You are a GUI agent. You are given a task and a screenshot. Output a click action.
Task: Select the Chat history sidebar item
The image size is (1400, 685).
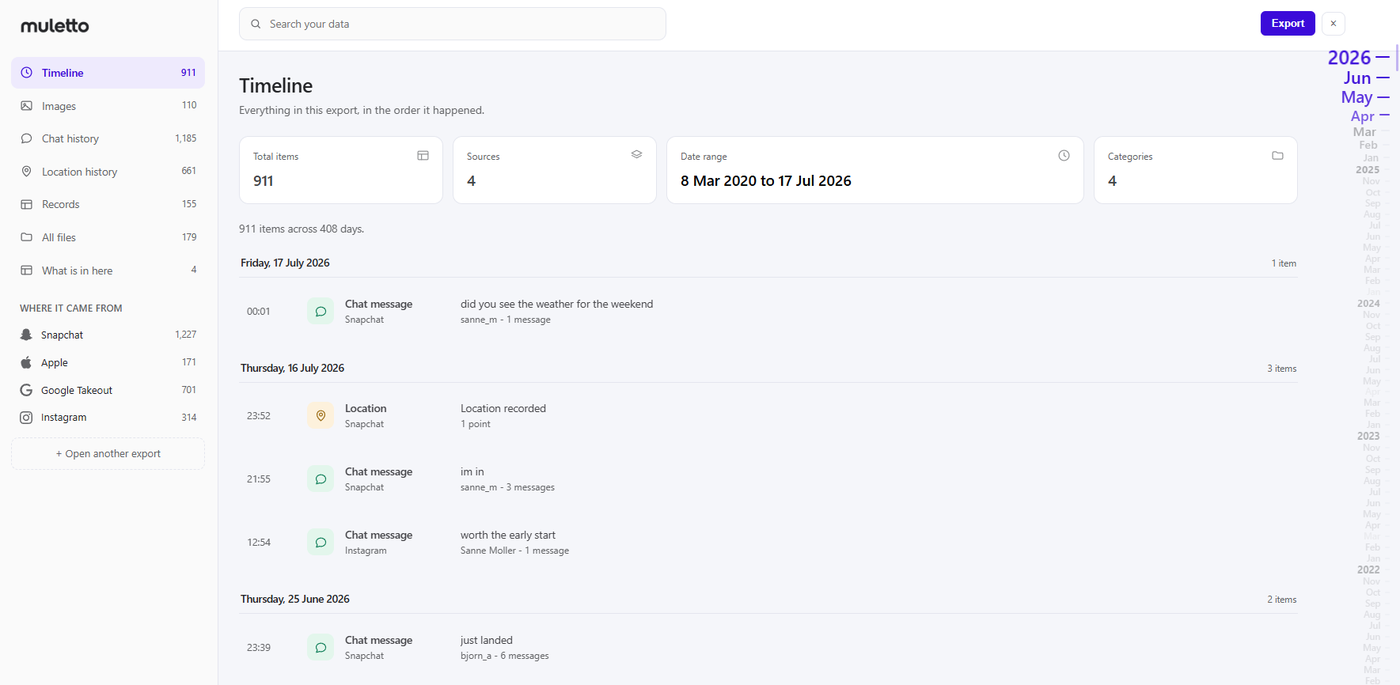point(108,139)
